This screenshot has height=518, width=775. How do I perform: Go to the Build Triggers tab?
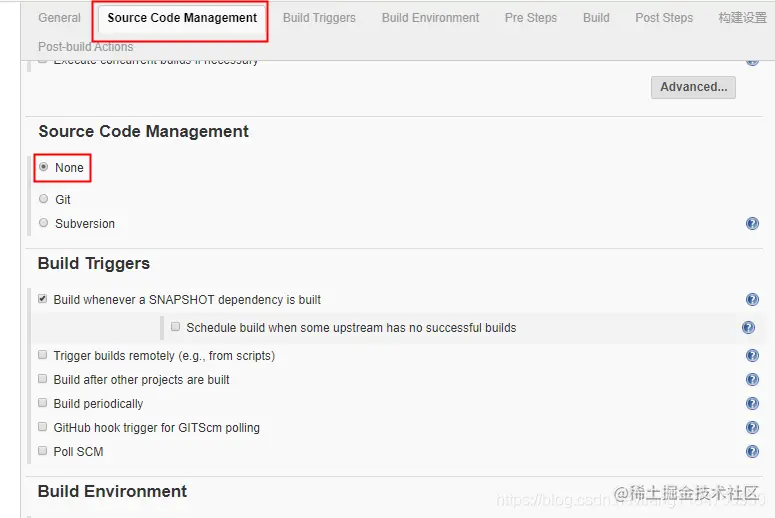point(319,18)
